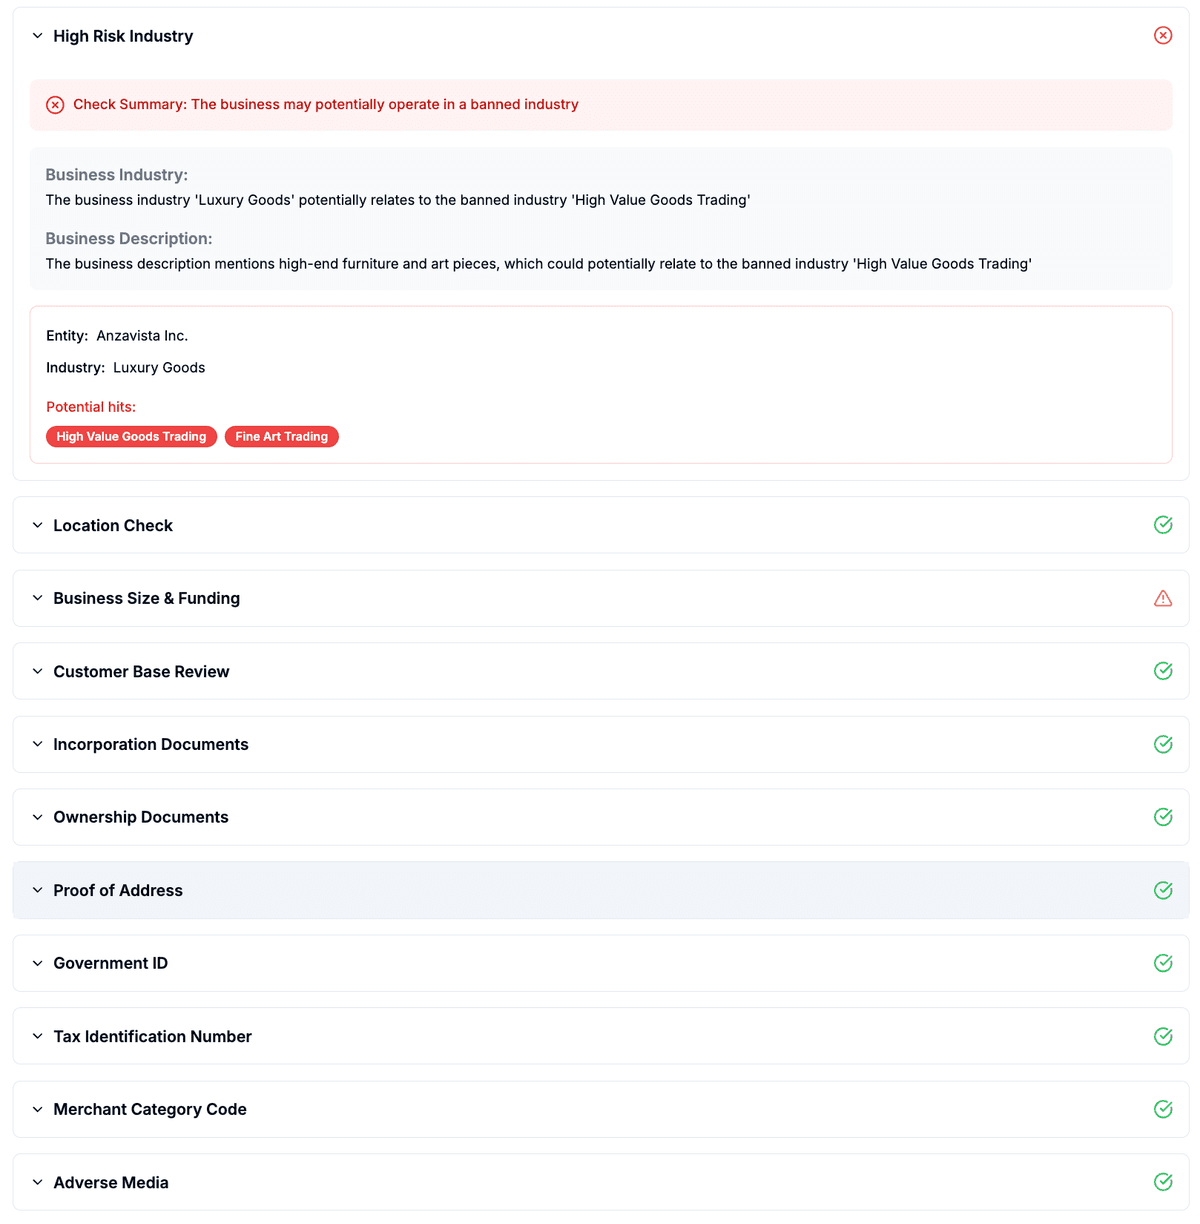Click the green check icon on Location Check
Screen dimensions: 1200x1224
coord(1163,524)
